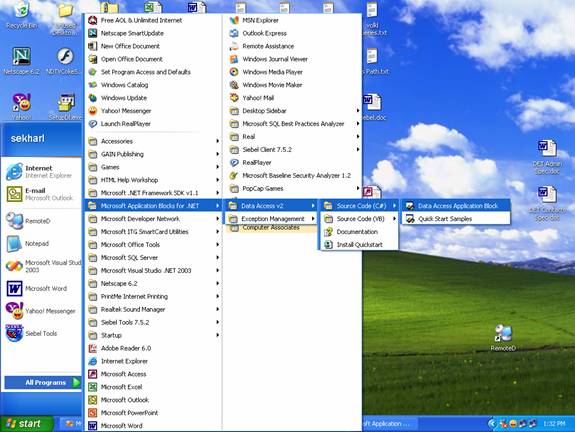Click Open Office Document
Image resolution: width=575 pixels, height=432 pixels.
click(x=153, y=59)
